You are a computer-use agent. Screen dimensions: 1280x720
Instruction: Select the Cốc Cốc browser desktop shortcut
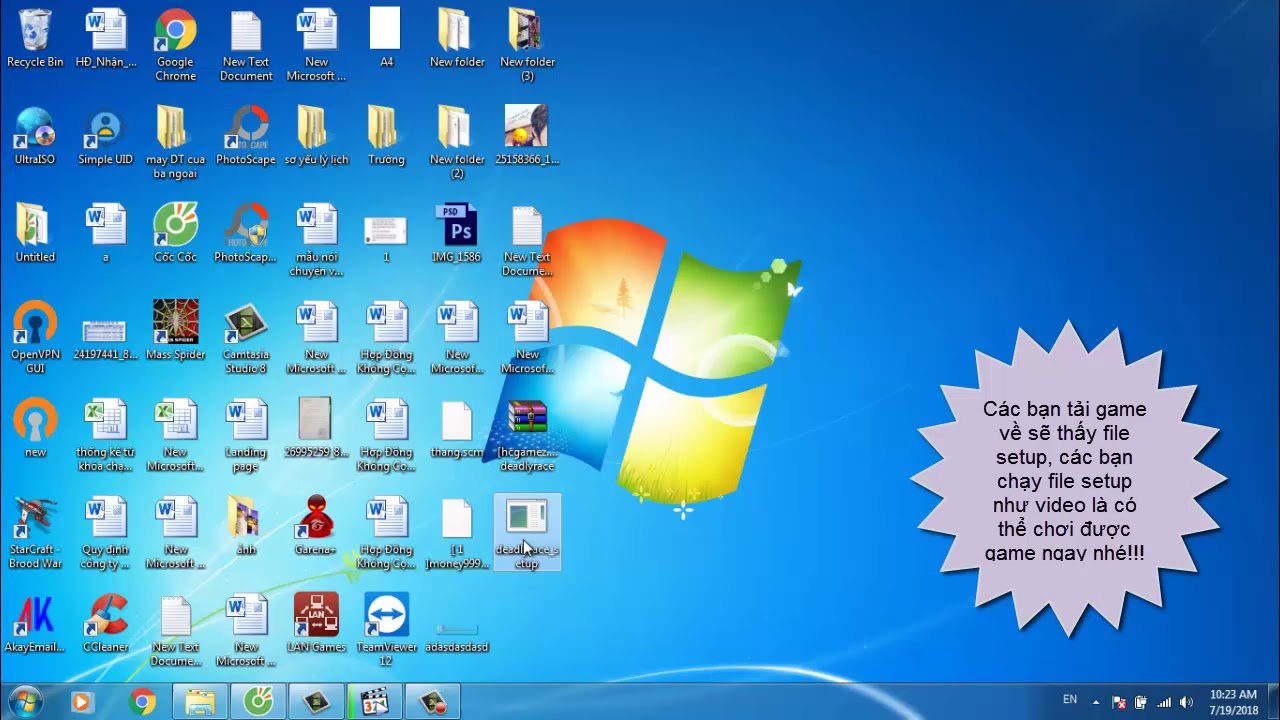[175, 233]
